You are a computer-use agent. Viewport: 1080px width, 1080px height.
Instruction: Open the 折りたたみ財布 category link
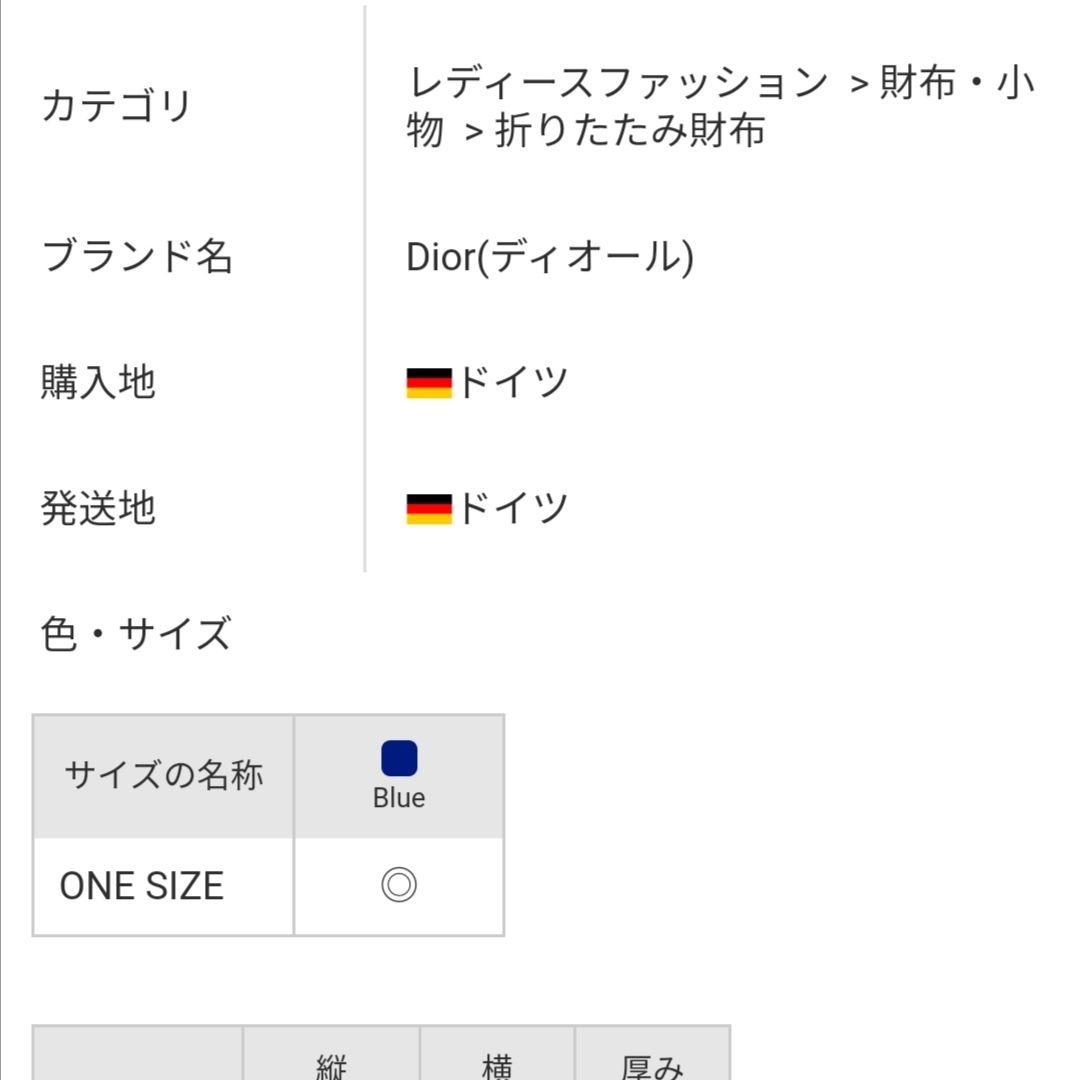pyautogui.click(x=630, y=130)
